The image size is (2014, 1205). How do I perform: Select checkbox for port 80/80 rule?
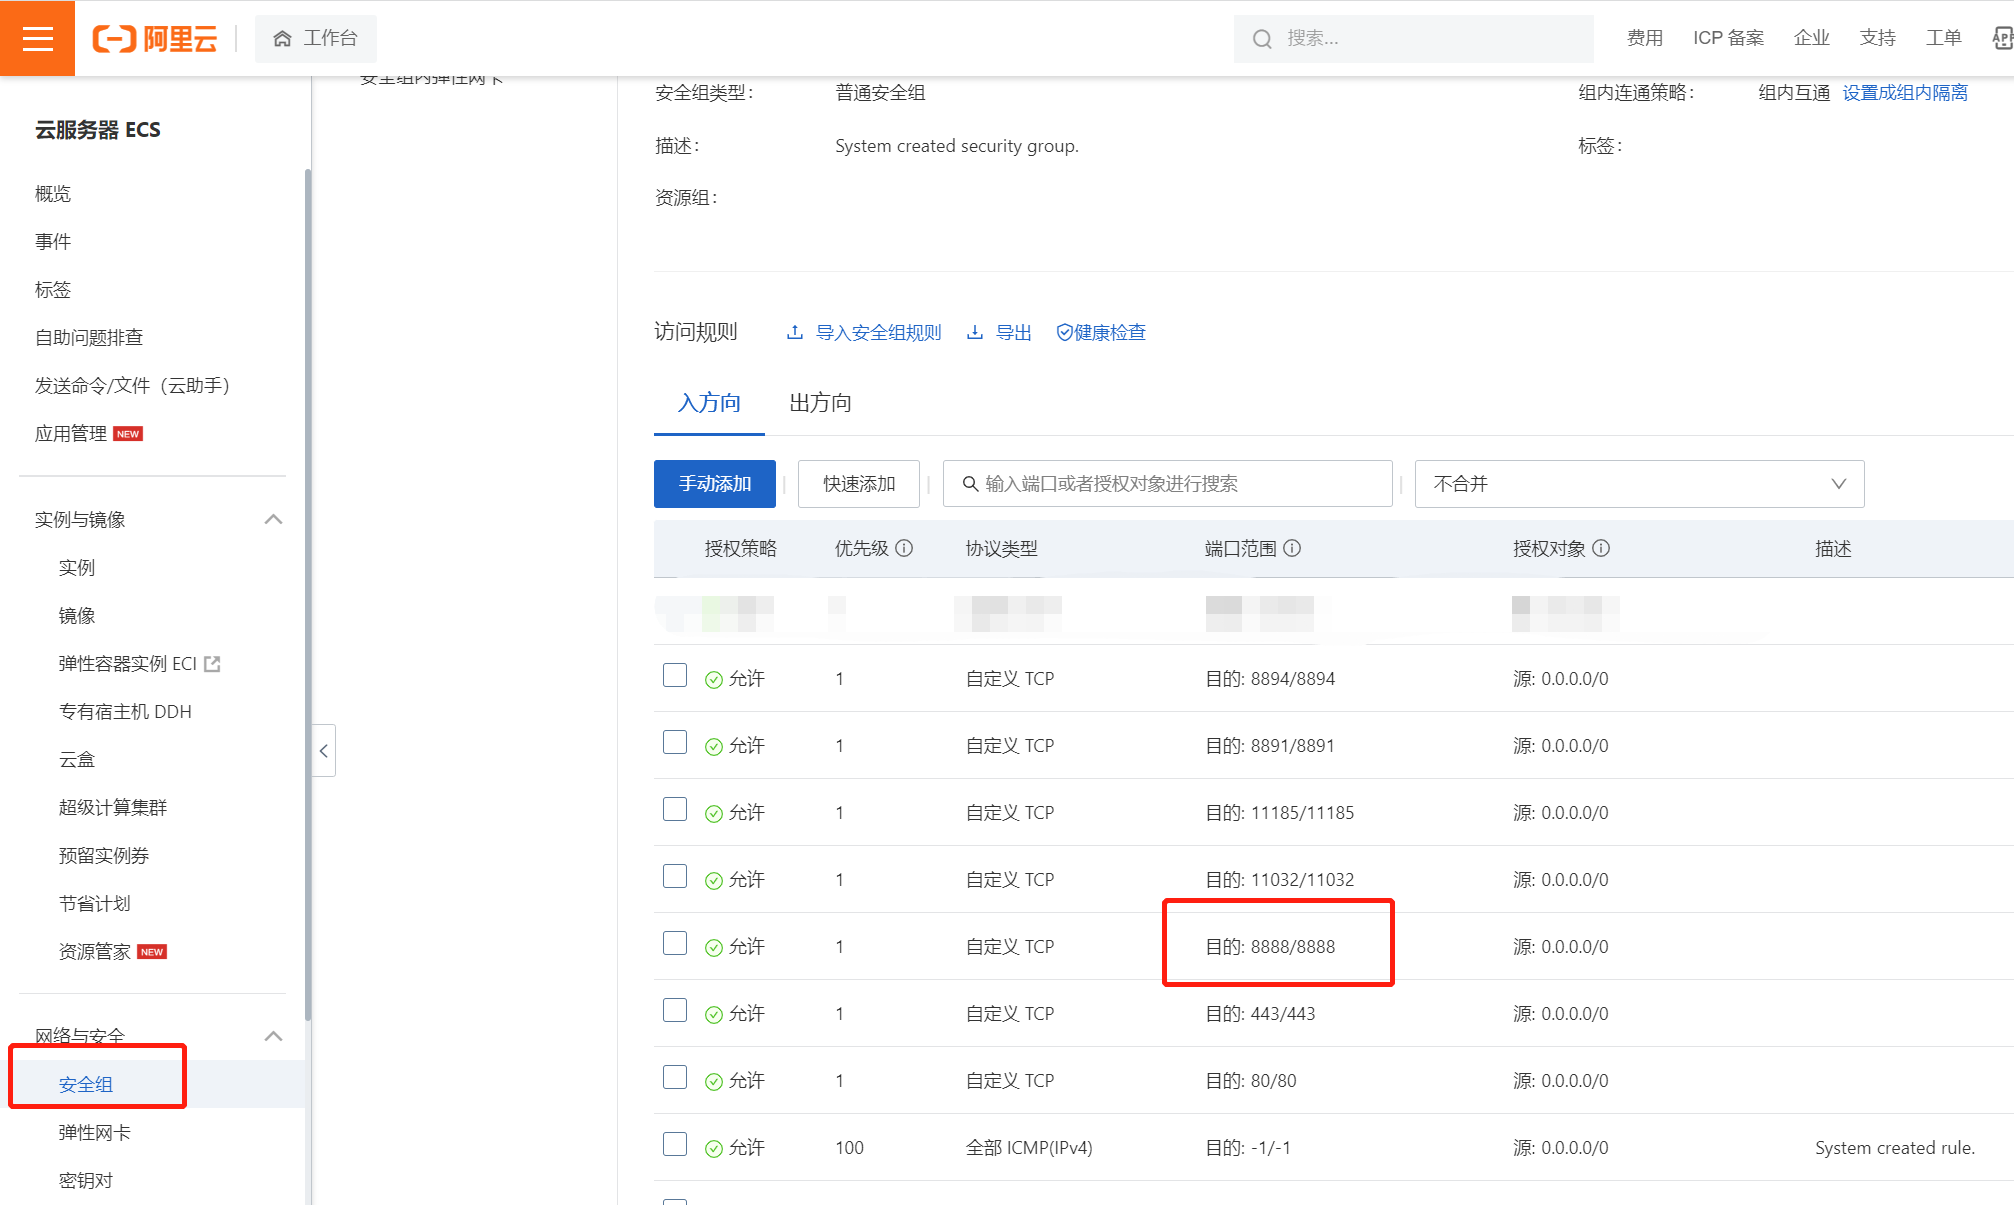(675, 1077)
